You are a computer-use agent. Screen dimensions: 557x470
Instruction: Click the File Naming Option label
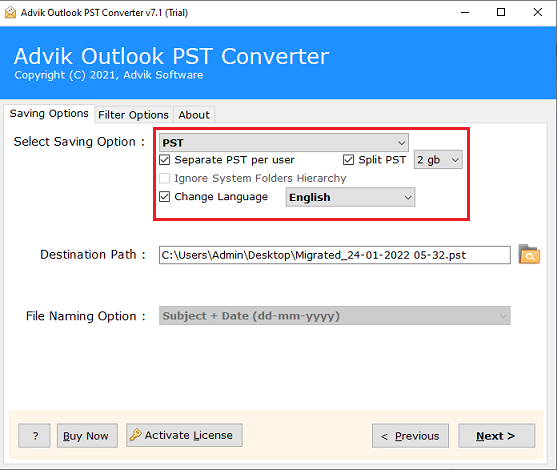[86, 316]
